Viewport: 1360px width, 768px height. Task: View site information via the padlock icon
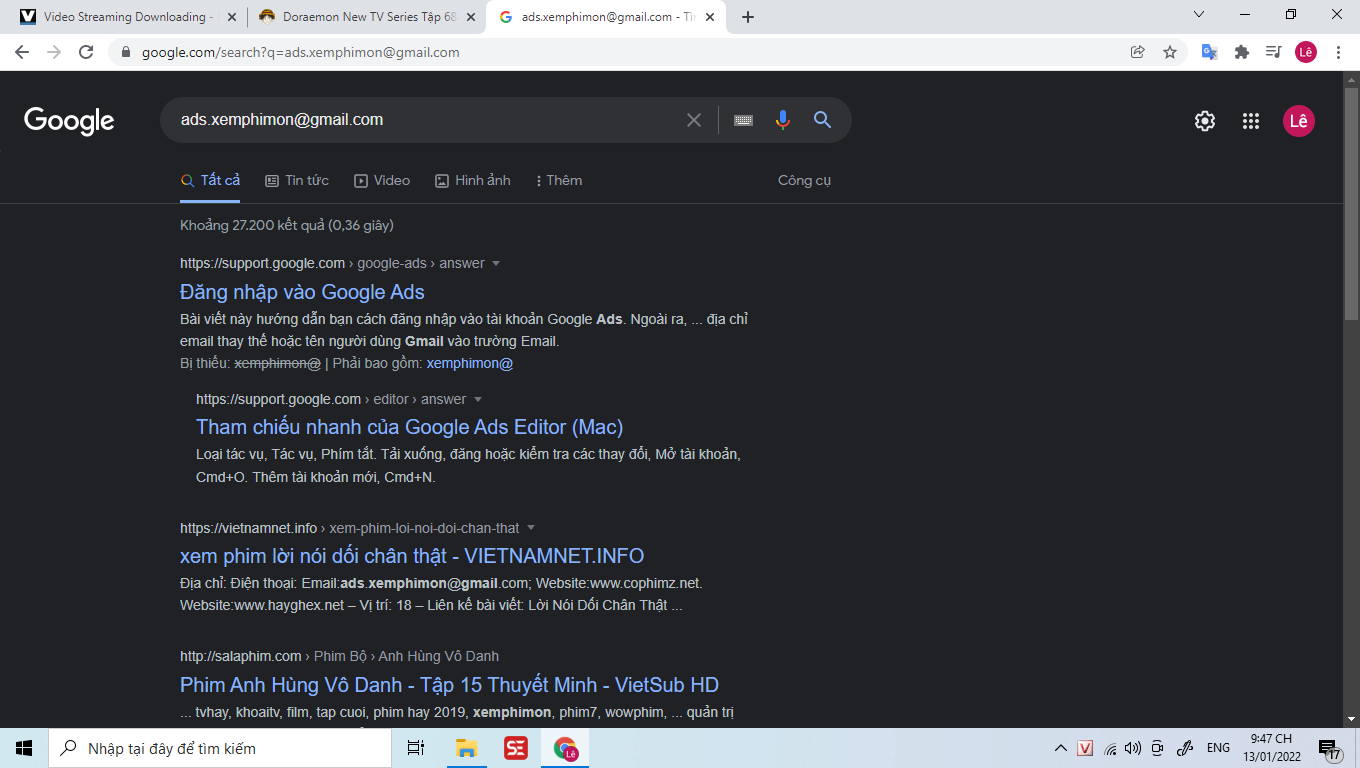coord(126,52)
